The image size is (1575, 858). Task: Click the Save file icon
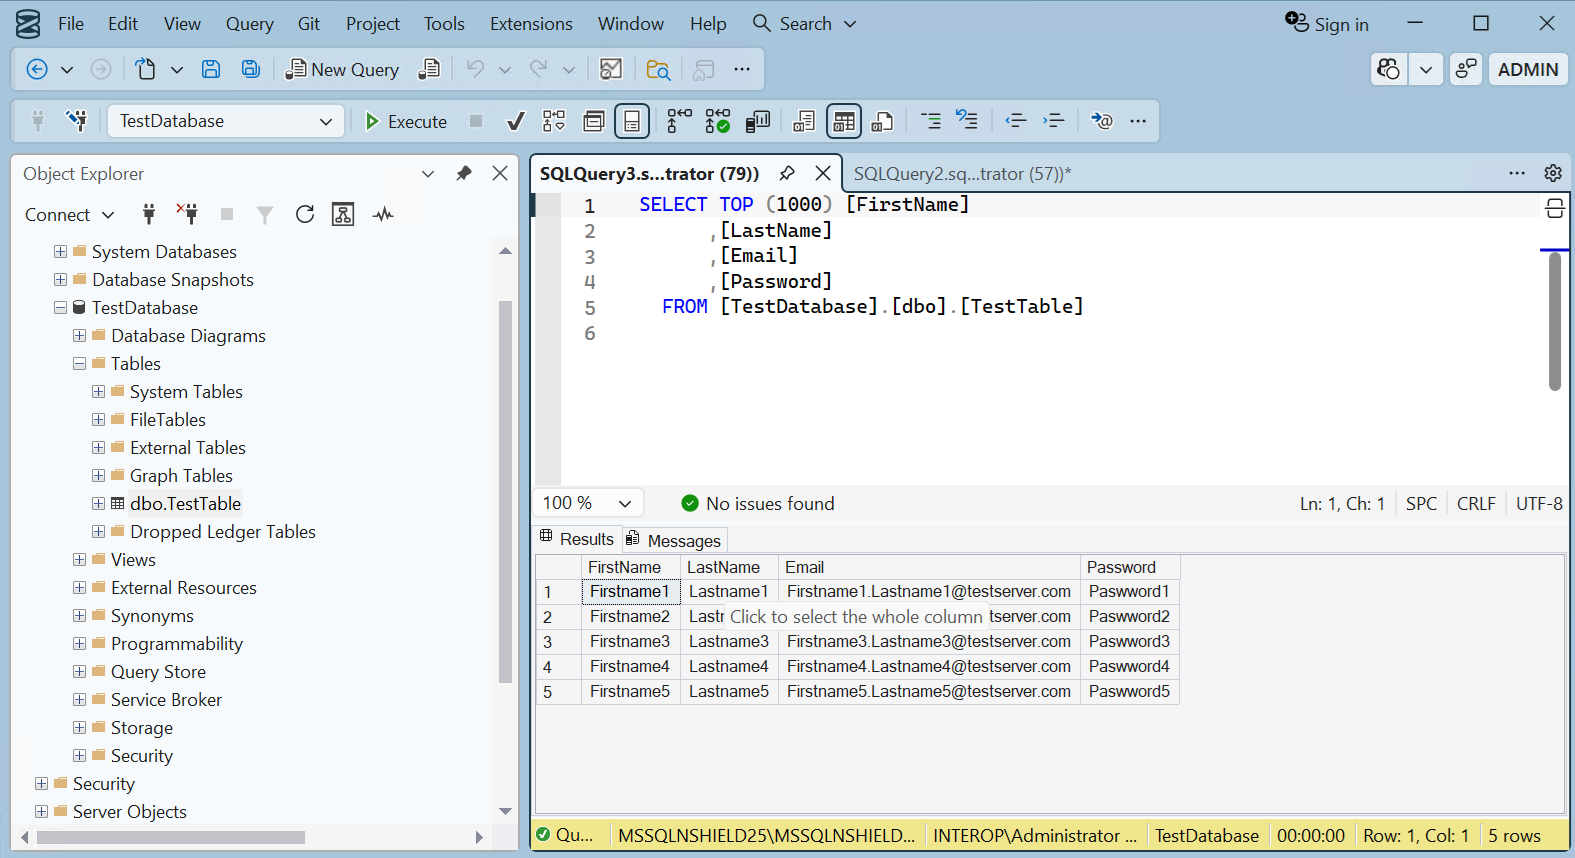(211, 69)
